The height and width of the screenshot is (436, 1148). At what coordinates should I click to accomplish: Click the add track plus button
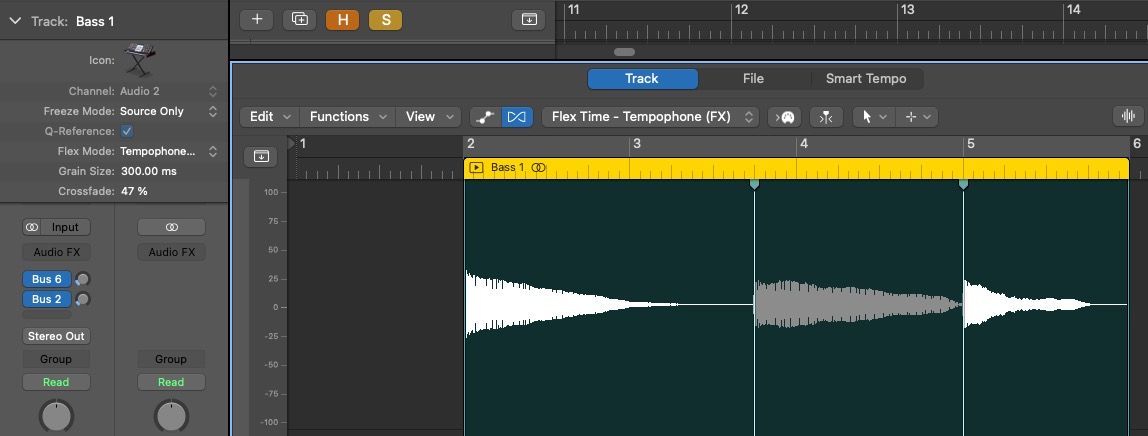(257, 20)
